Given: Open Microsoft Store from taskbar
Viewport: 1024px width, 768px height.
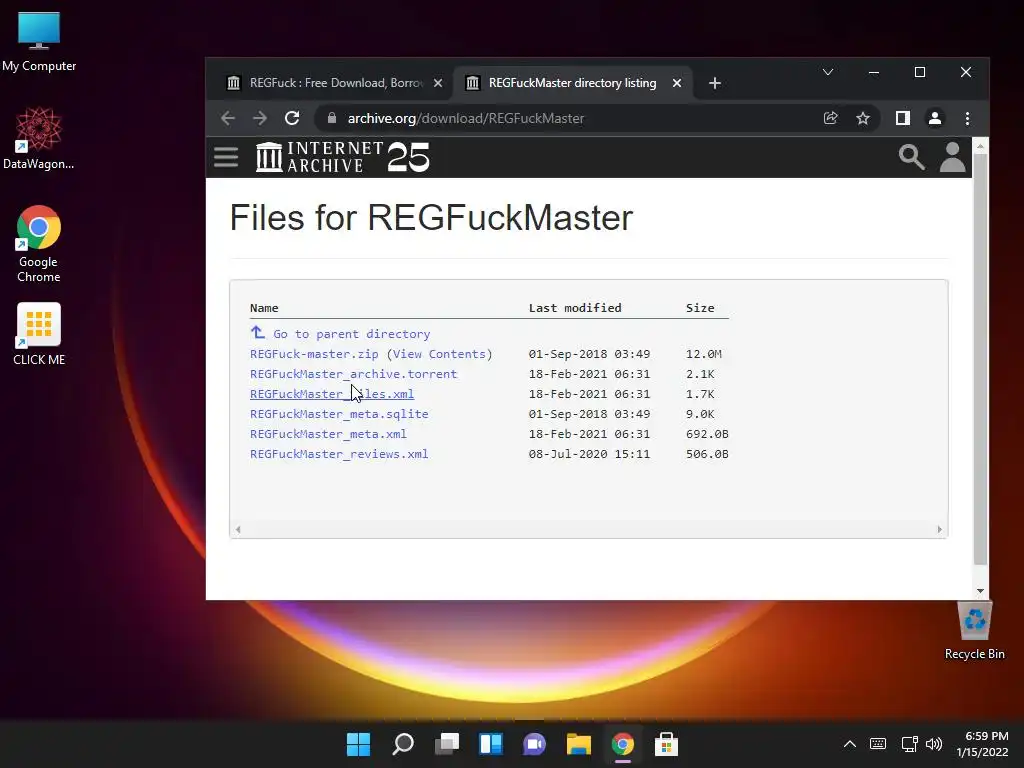Looking at the screenshot, I should click(x=666, y=744).
